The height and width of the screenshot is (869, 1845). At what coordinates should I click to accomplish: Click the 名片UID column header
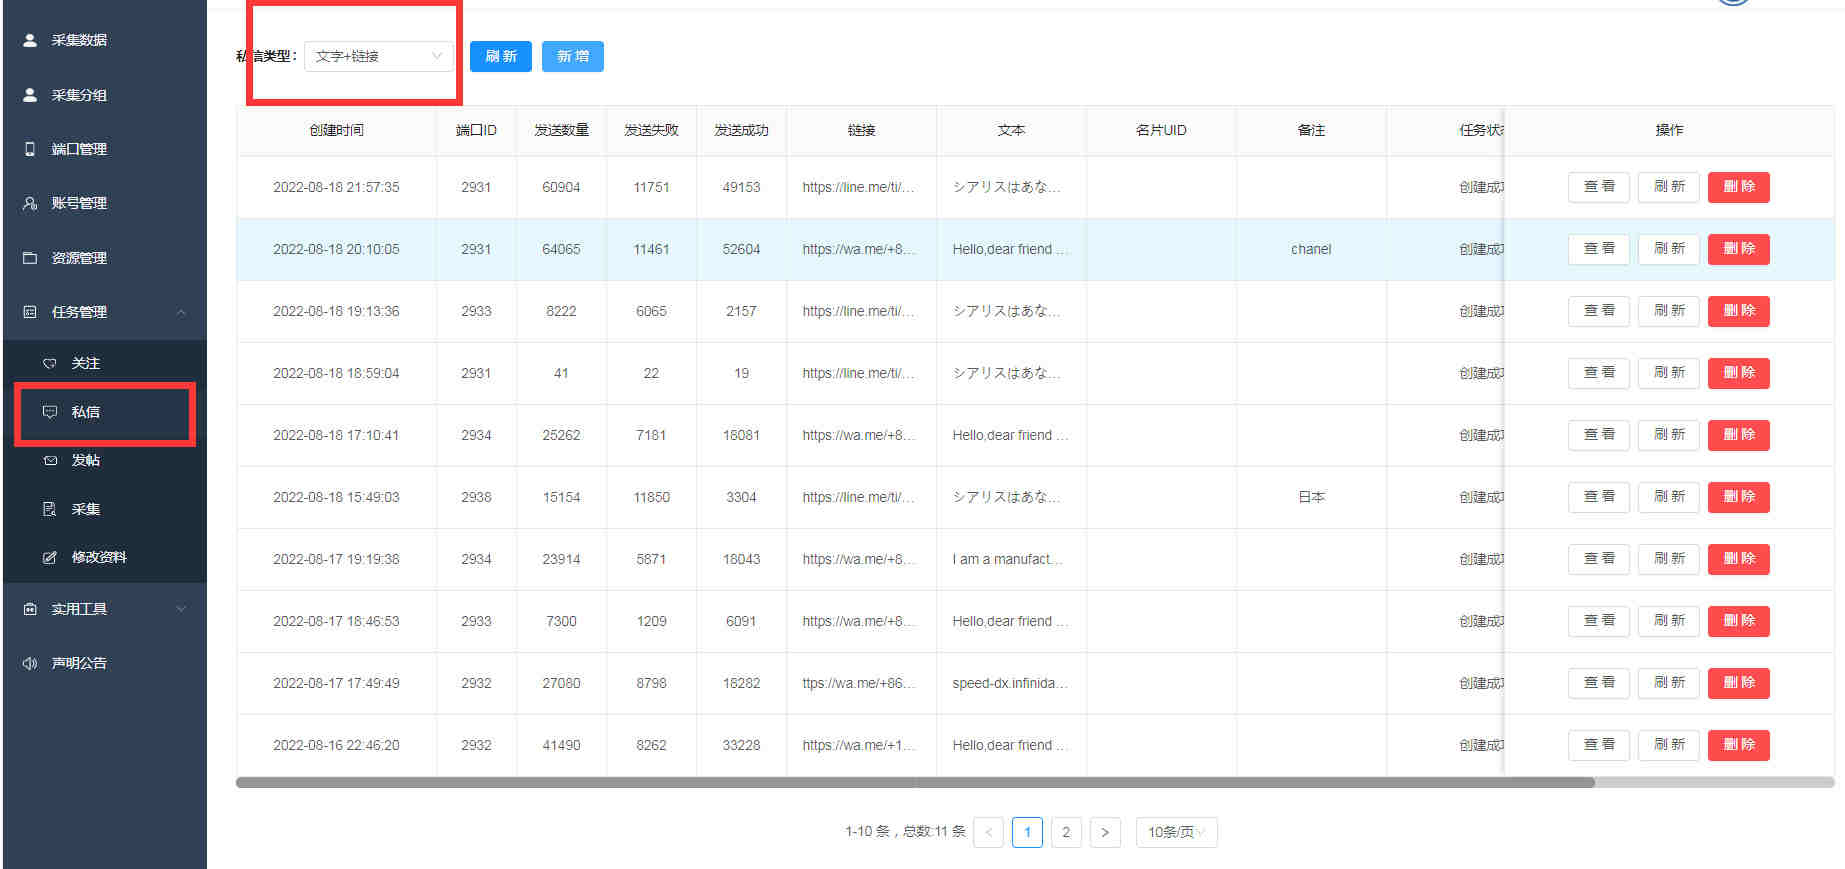pyautogui.click(x=1161, y=130)
